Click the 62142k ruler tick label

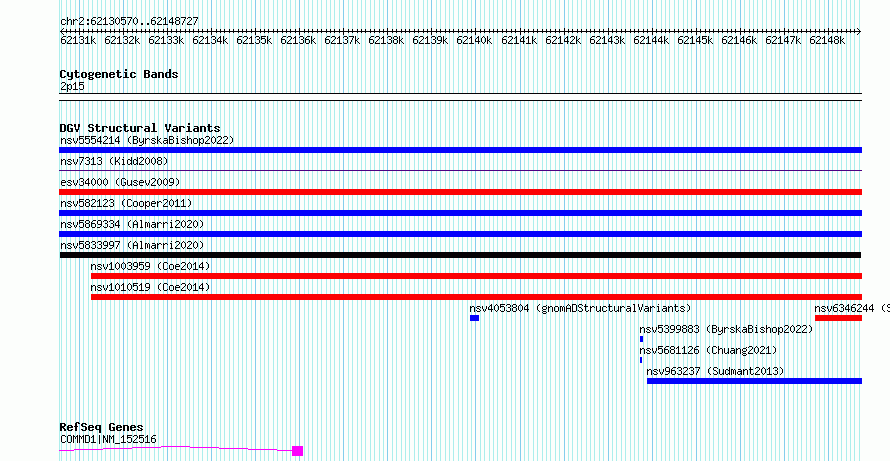click(563, 41)
